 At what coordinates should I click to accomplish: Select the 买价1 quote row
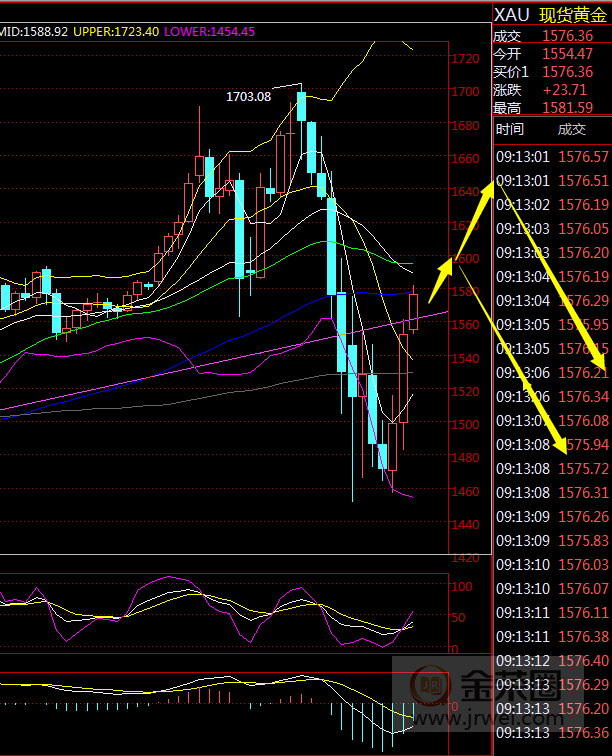click(551, 71)
